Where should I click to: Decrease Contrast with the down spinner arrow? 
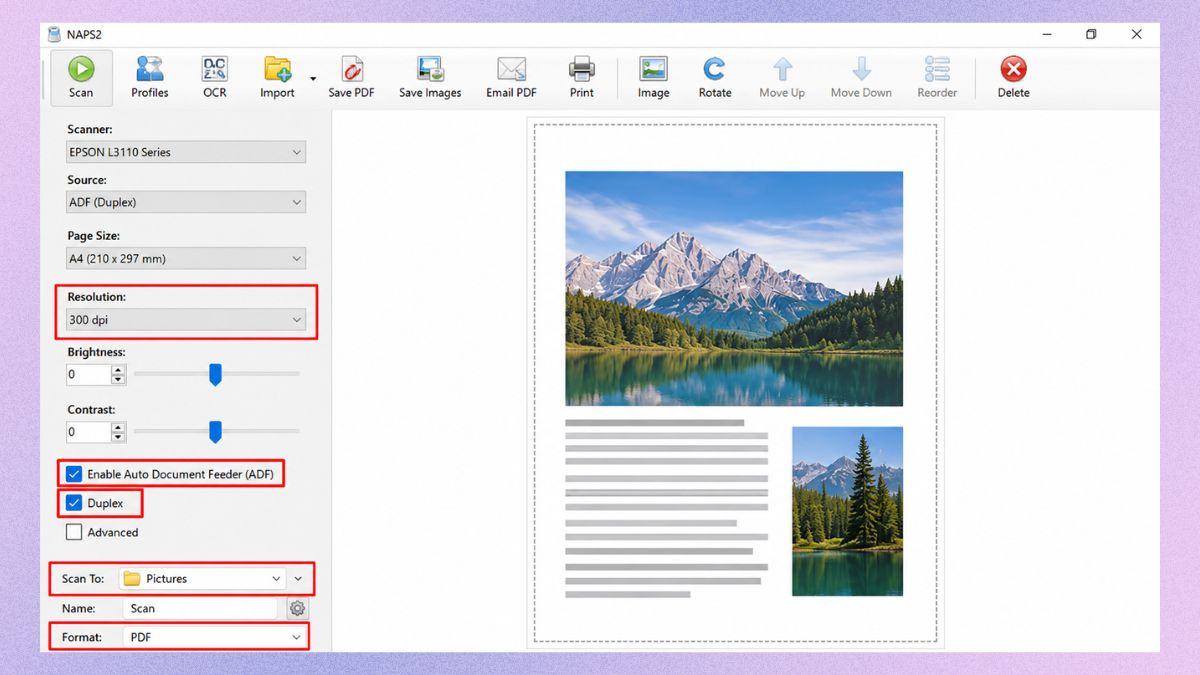click(118, 437)
